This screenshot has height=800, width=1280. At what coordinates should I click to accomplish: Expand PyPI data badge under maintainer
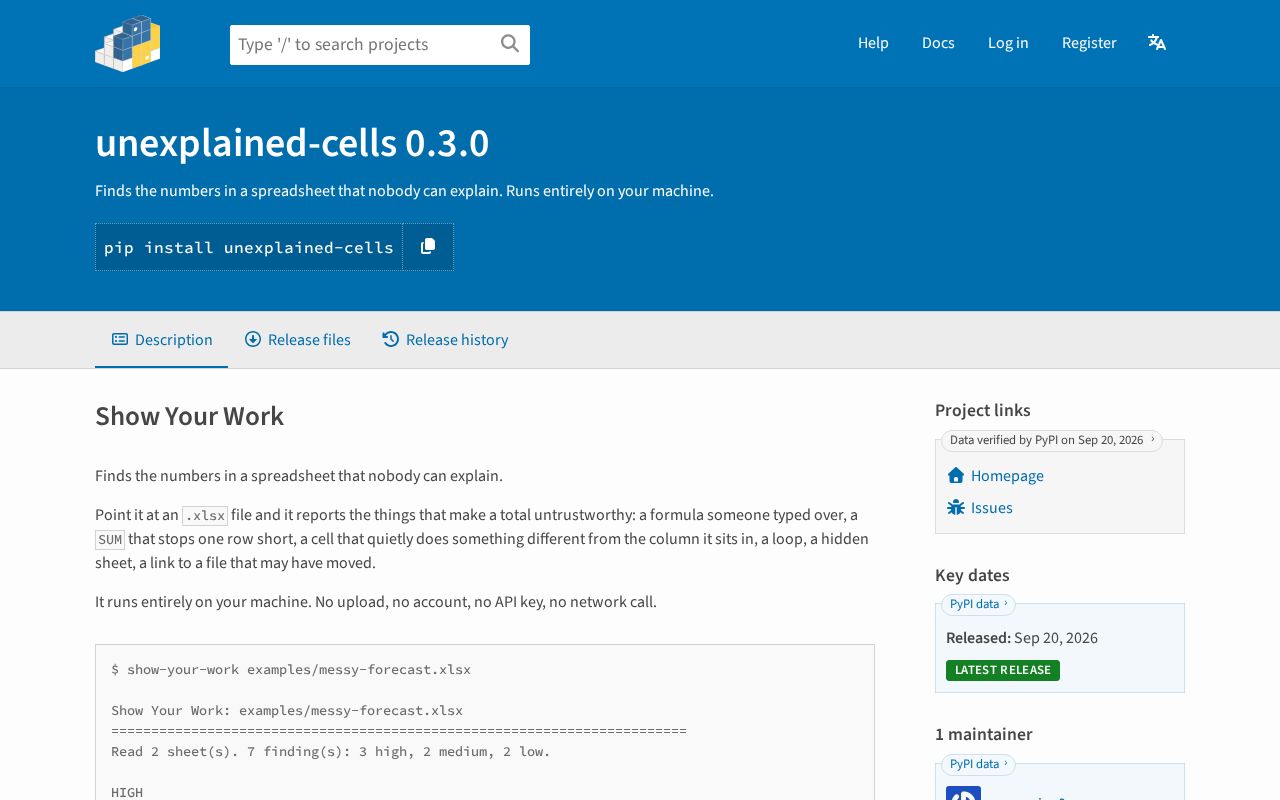click(978, 764)
